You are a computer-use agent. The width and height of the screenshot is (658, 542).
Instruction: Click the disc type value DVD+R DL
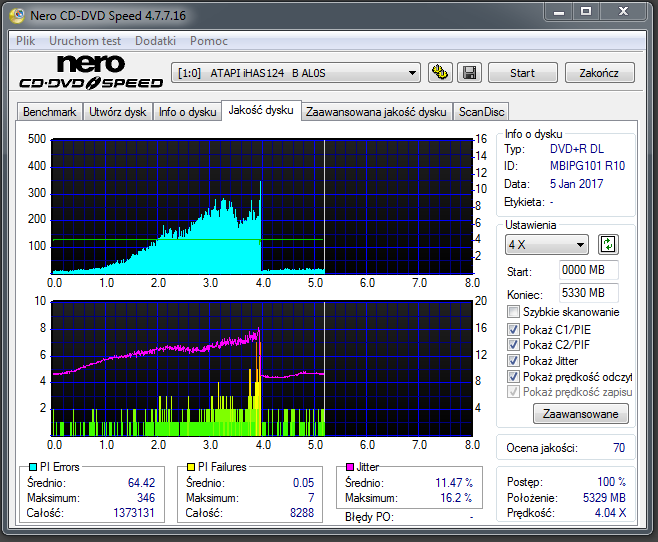coord(577,149)
